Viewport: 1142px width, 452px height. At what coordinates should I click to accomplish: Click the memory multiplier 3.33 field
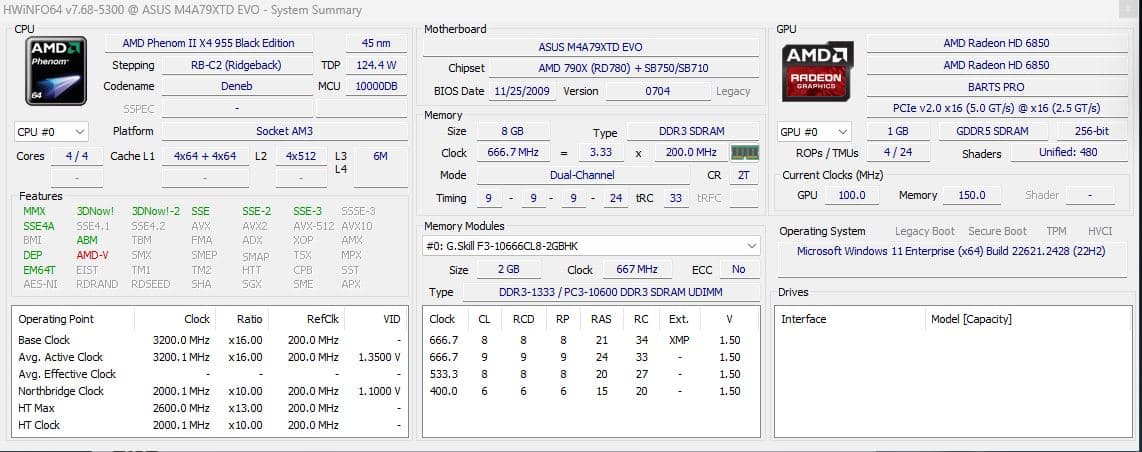[601, 153]
